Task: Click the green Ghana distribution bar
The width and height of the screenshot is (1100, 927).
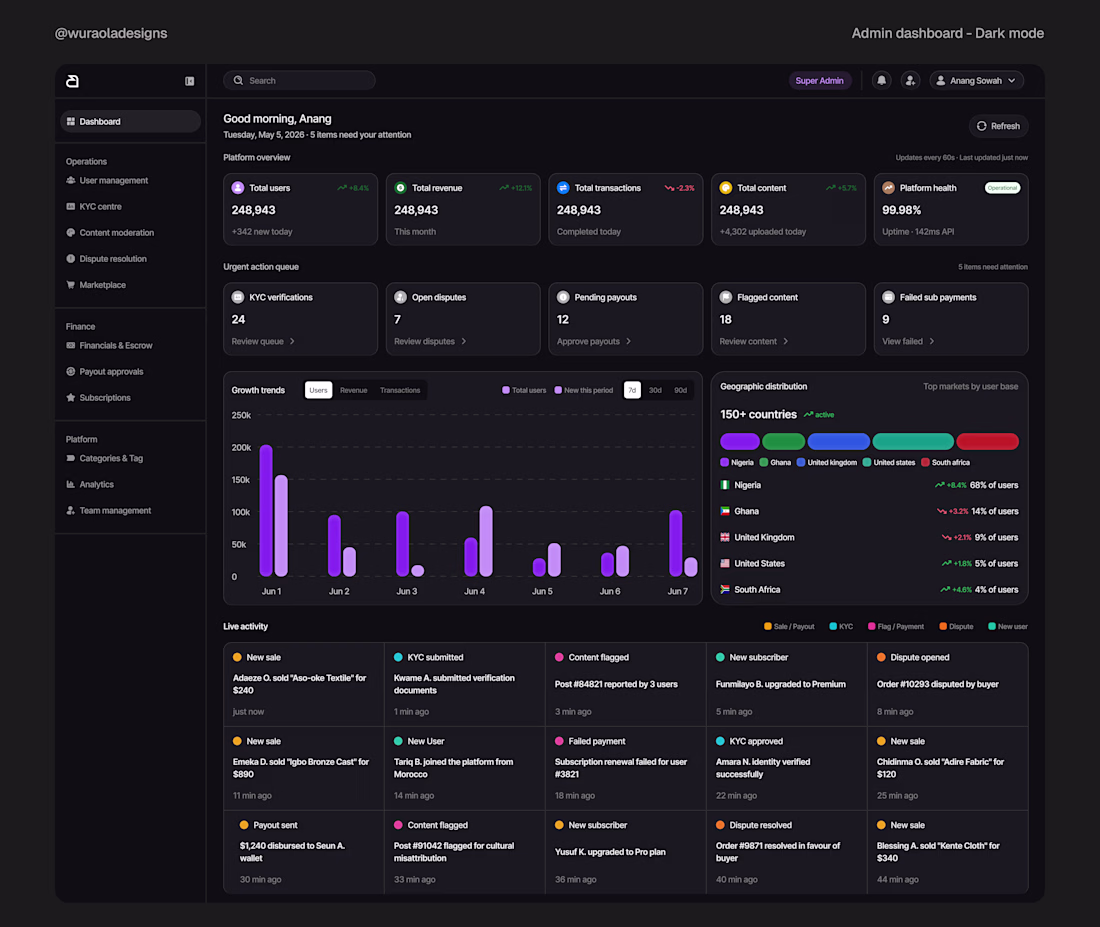Action: click(784, 441)
